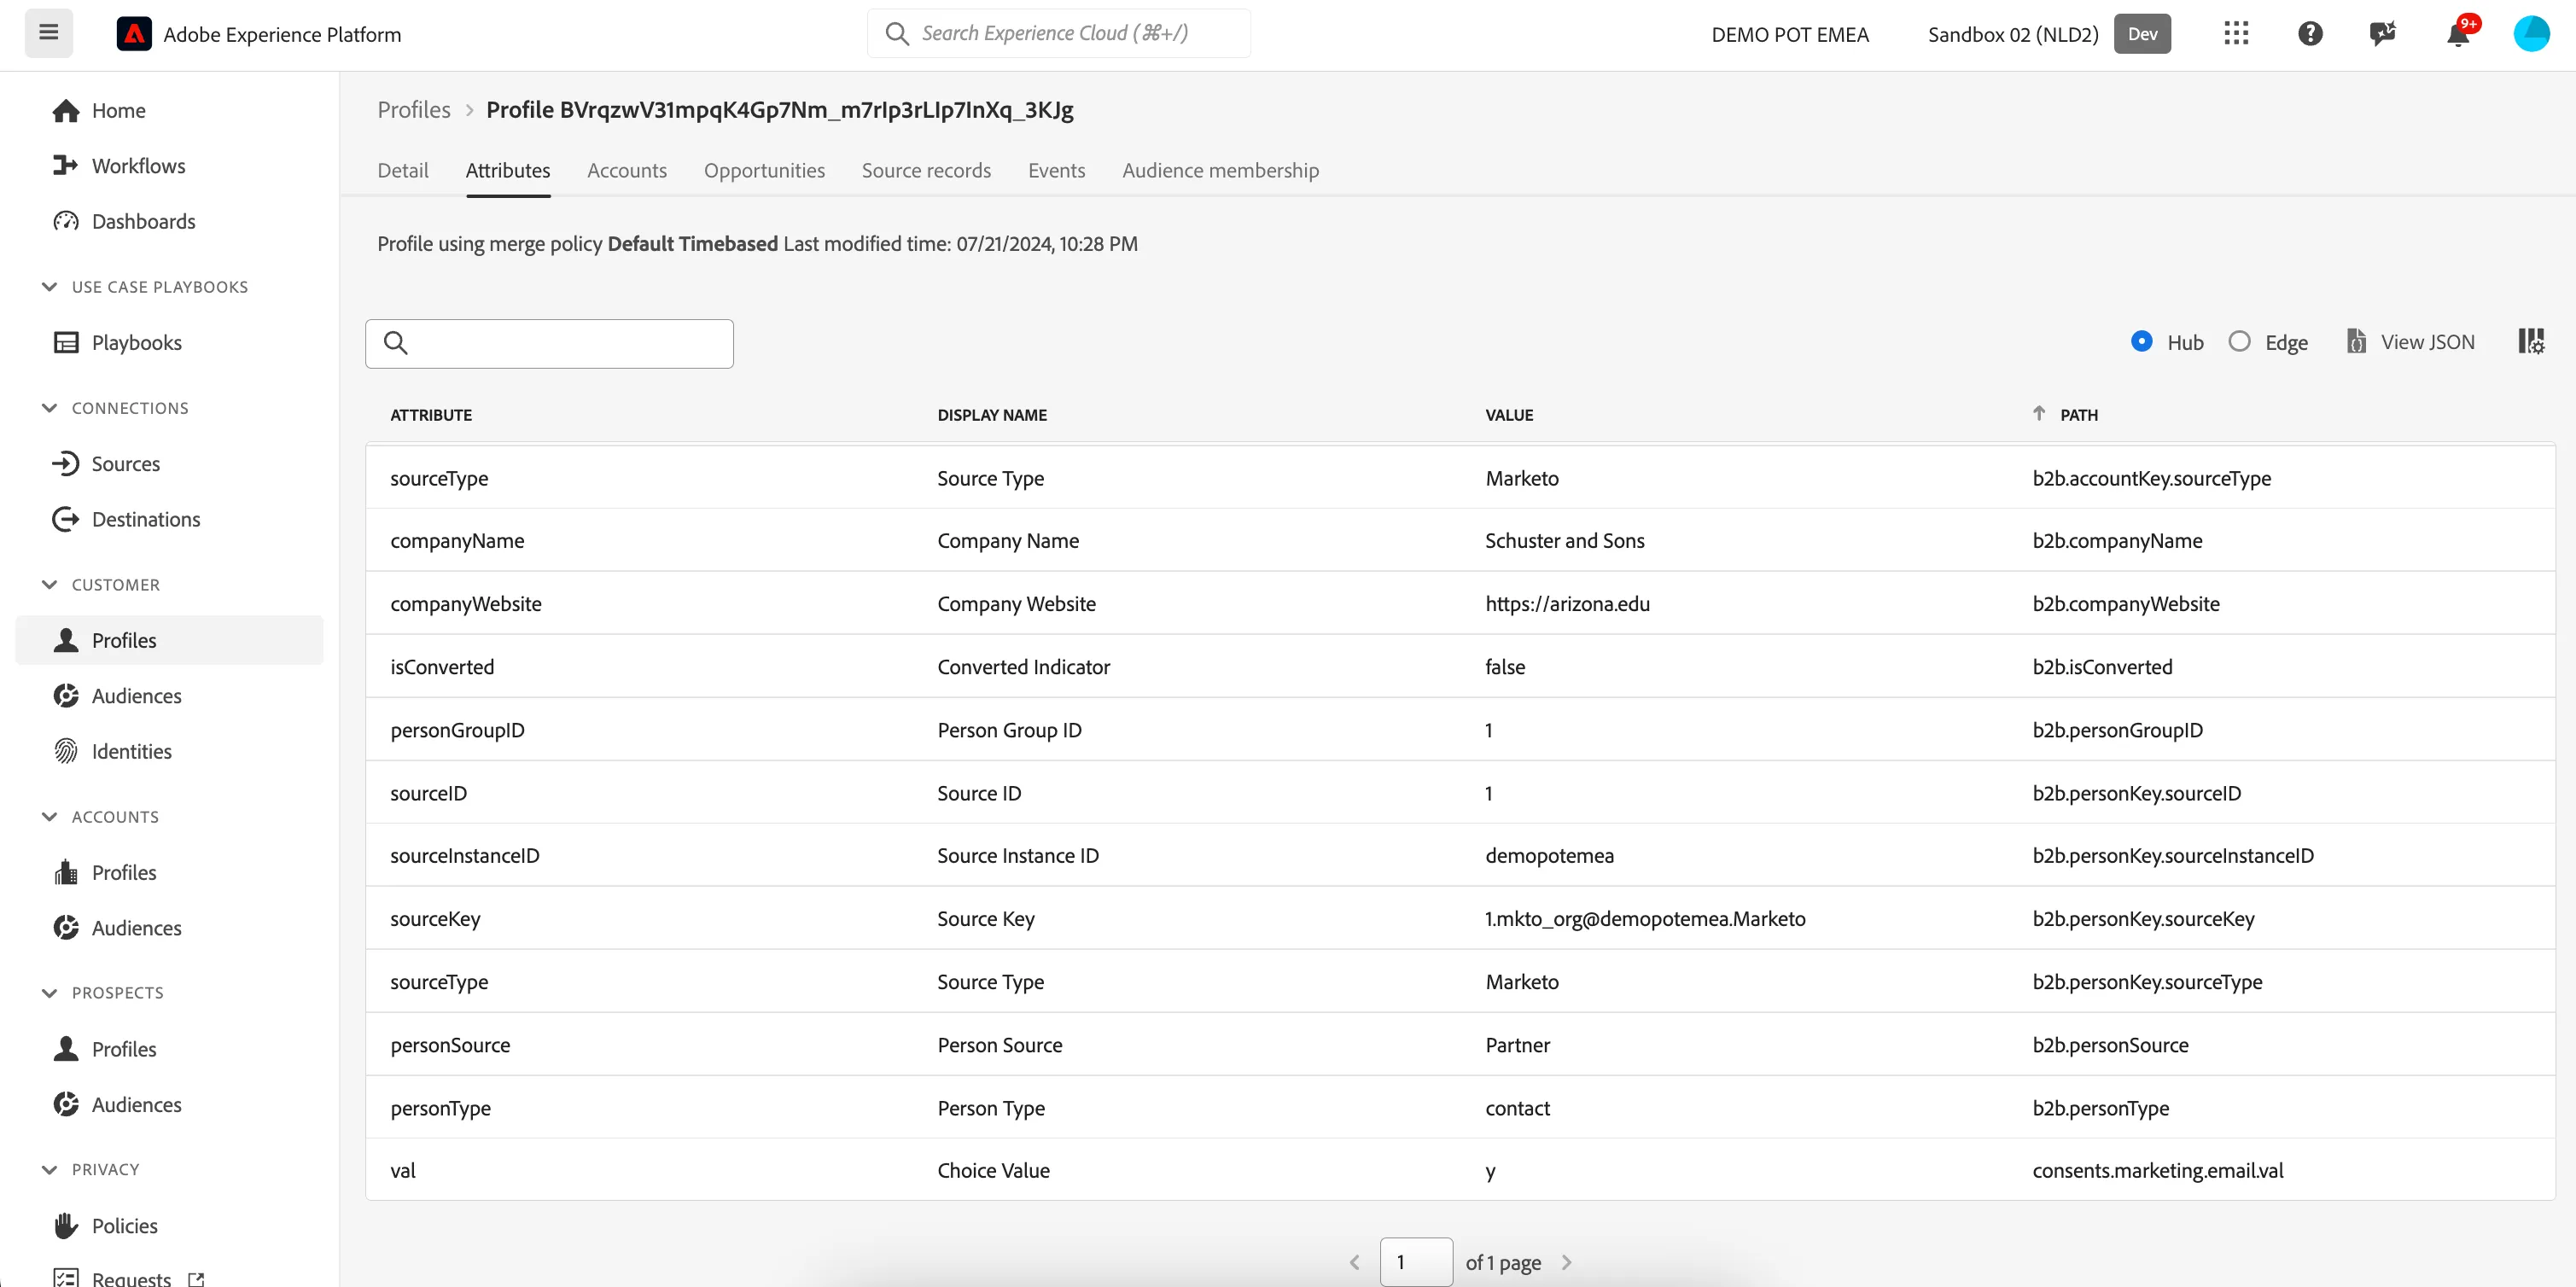Collapse the Privacy section
The height and width of the screenshot is (1287, 2576).
point(49,1169)
